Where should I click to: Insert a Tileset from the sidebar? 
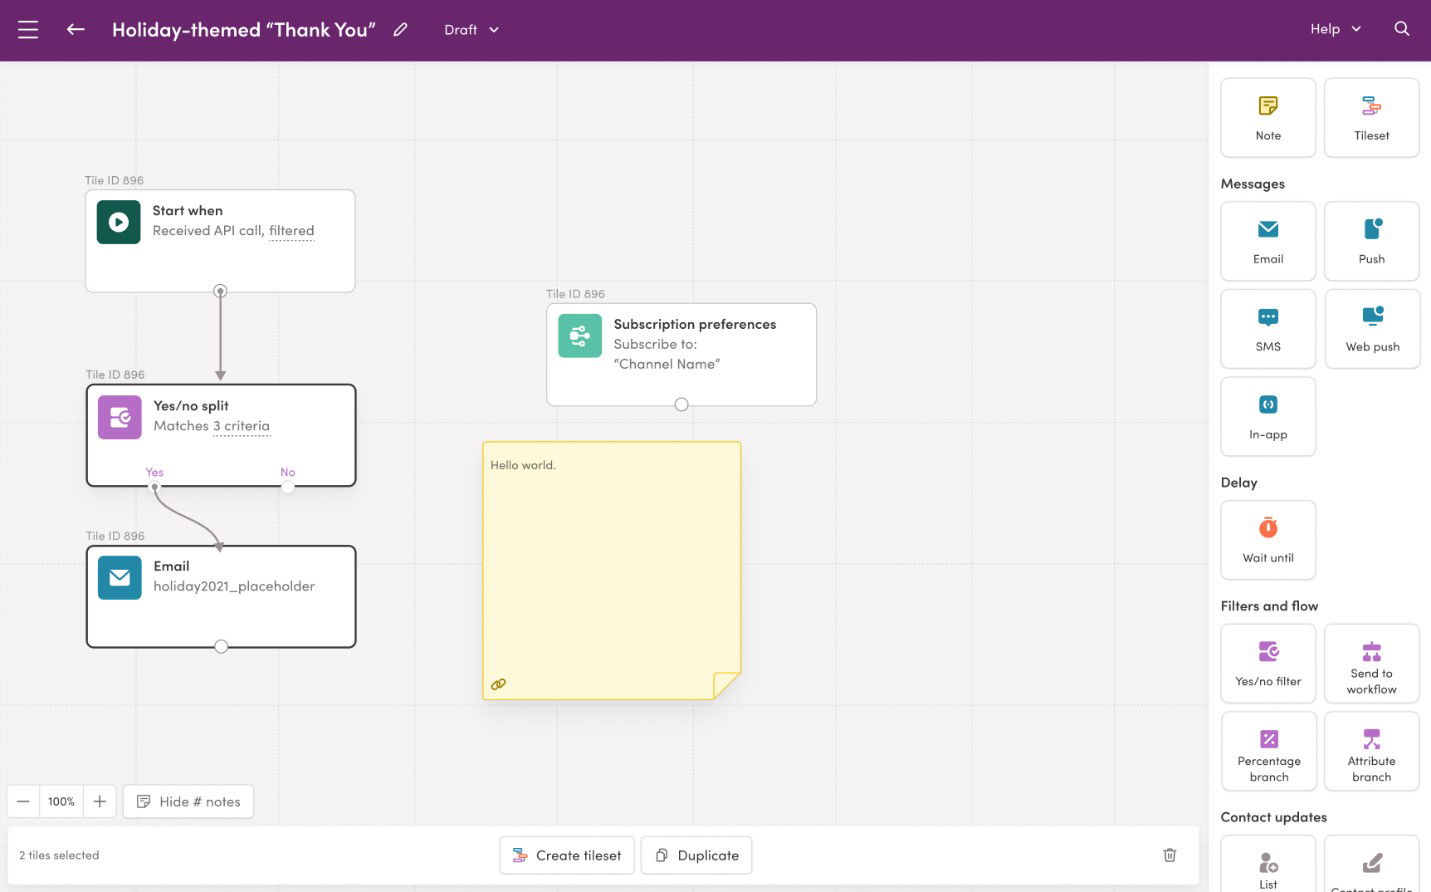1371,117
